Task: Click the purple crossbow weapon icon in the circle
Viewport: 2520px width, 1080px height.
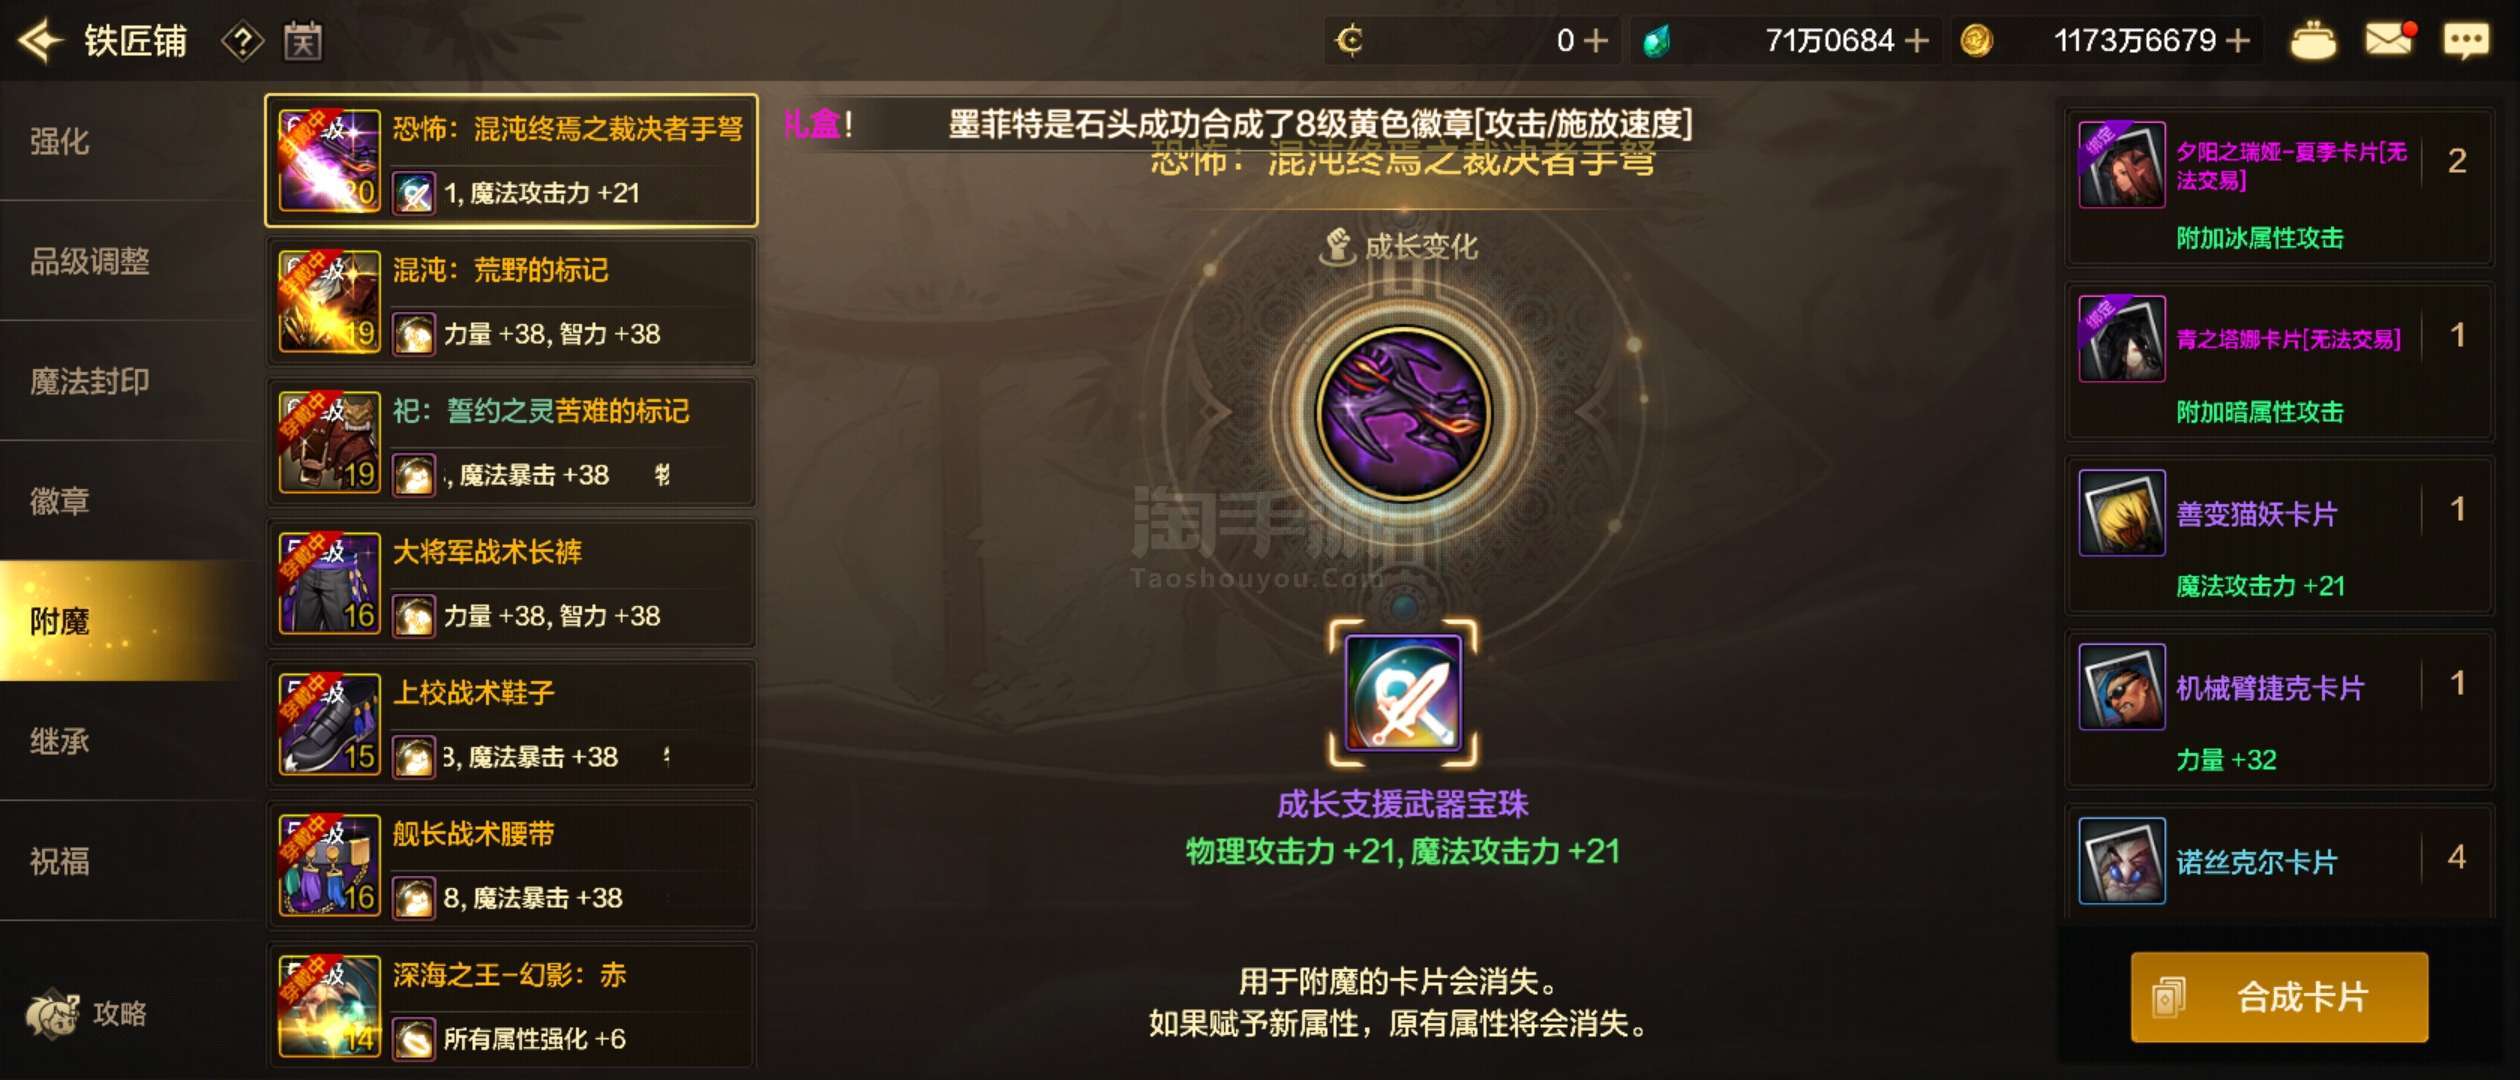Action: 1403,413
